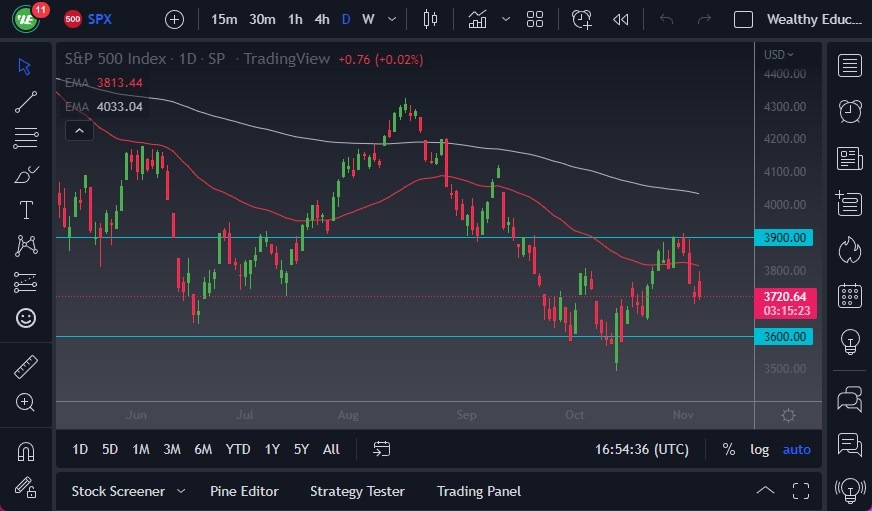The image size is (872, 511).
Task: Open the Strategy Tester tab
Action: tap(357, 491)
